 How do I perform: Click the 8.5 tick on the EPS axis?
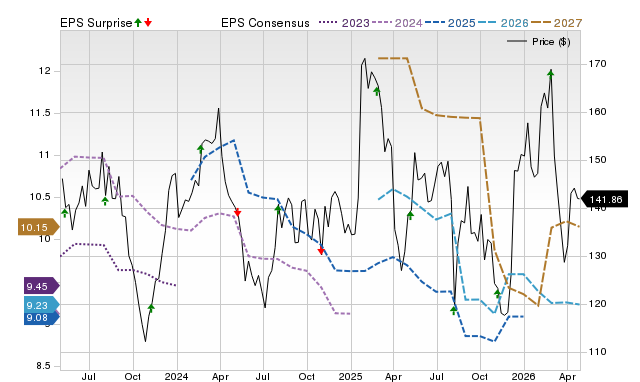43,366
